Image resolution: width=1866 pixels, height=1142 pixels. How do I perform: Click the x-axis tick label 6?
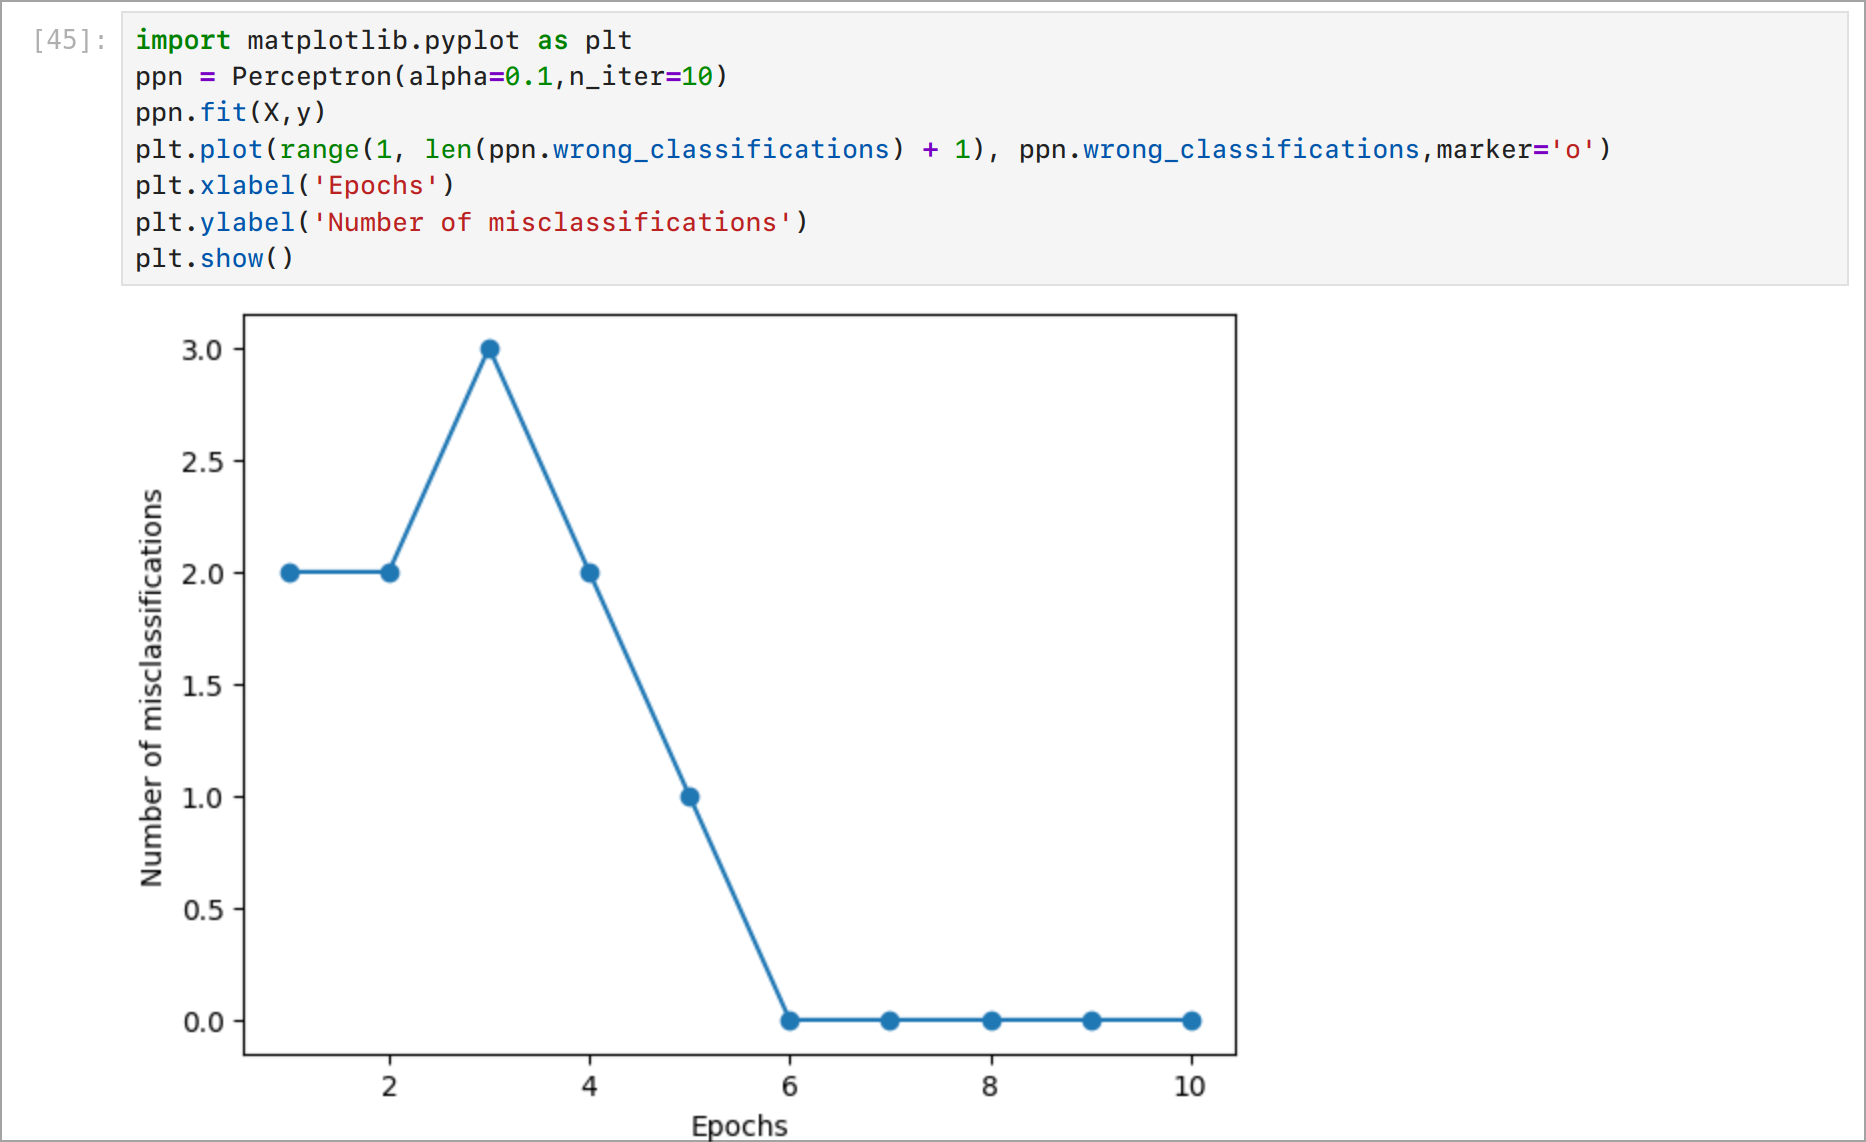(789, 1087)
